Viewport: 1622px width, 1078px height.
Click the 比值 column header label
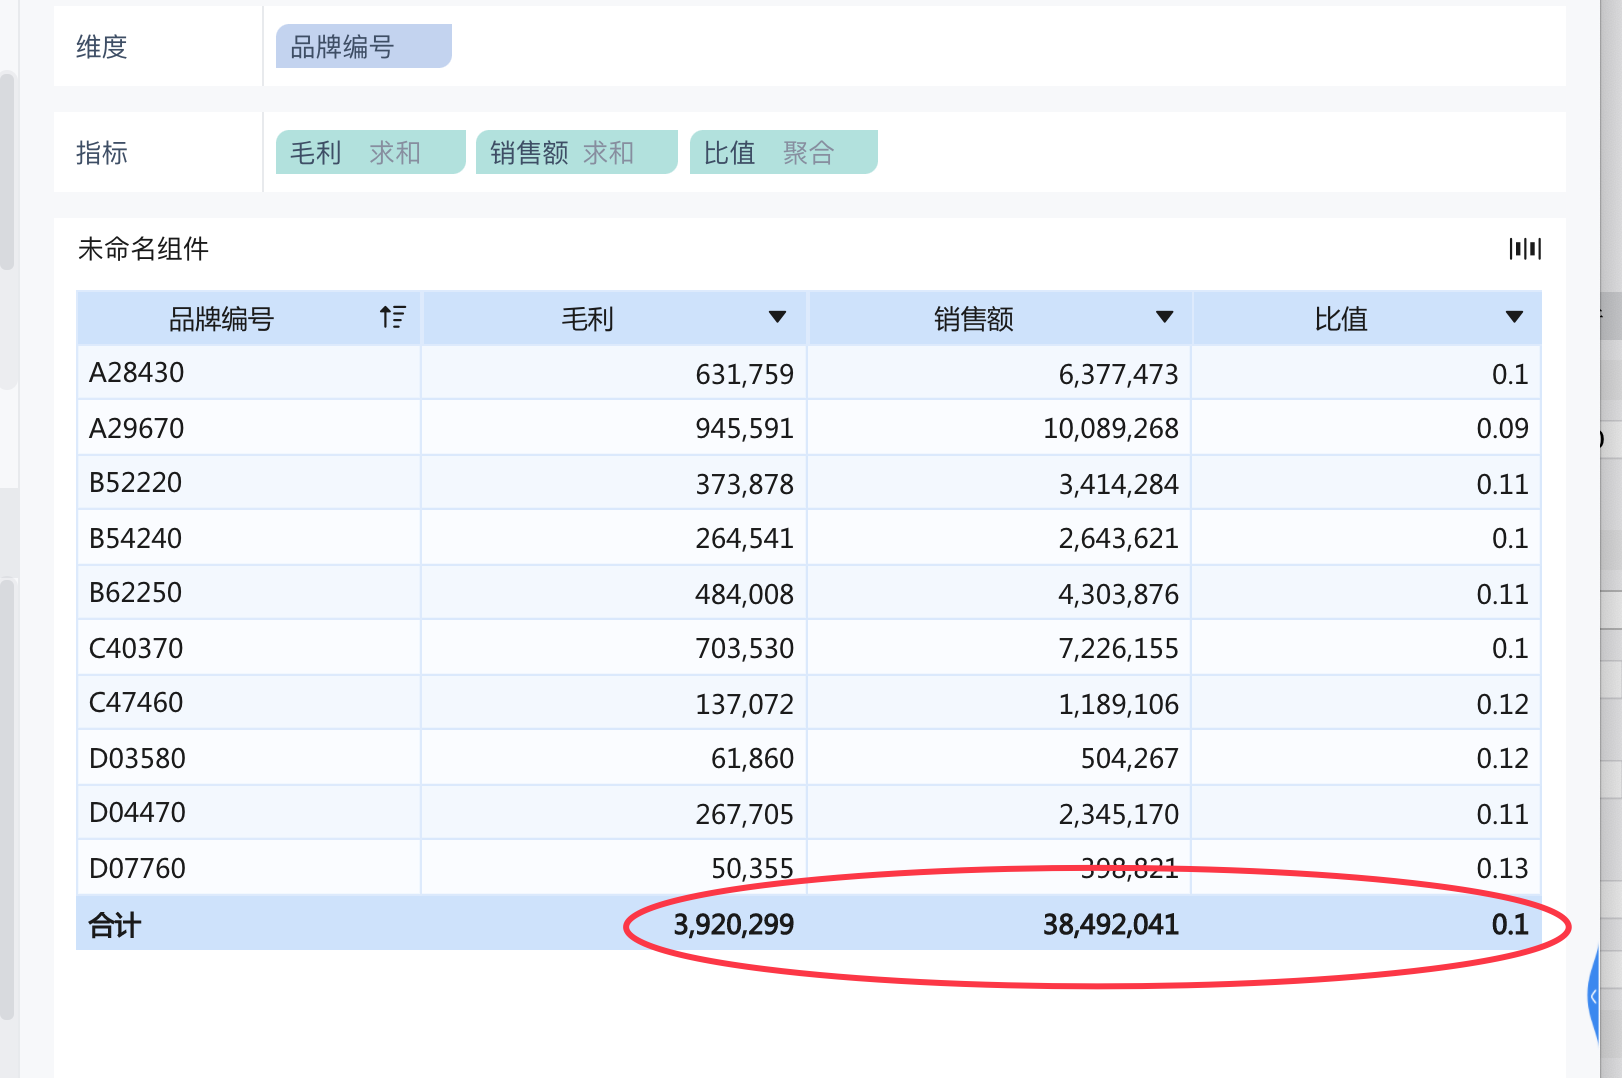click(1340, 319)
